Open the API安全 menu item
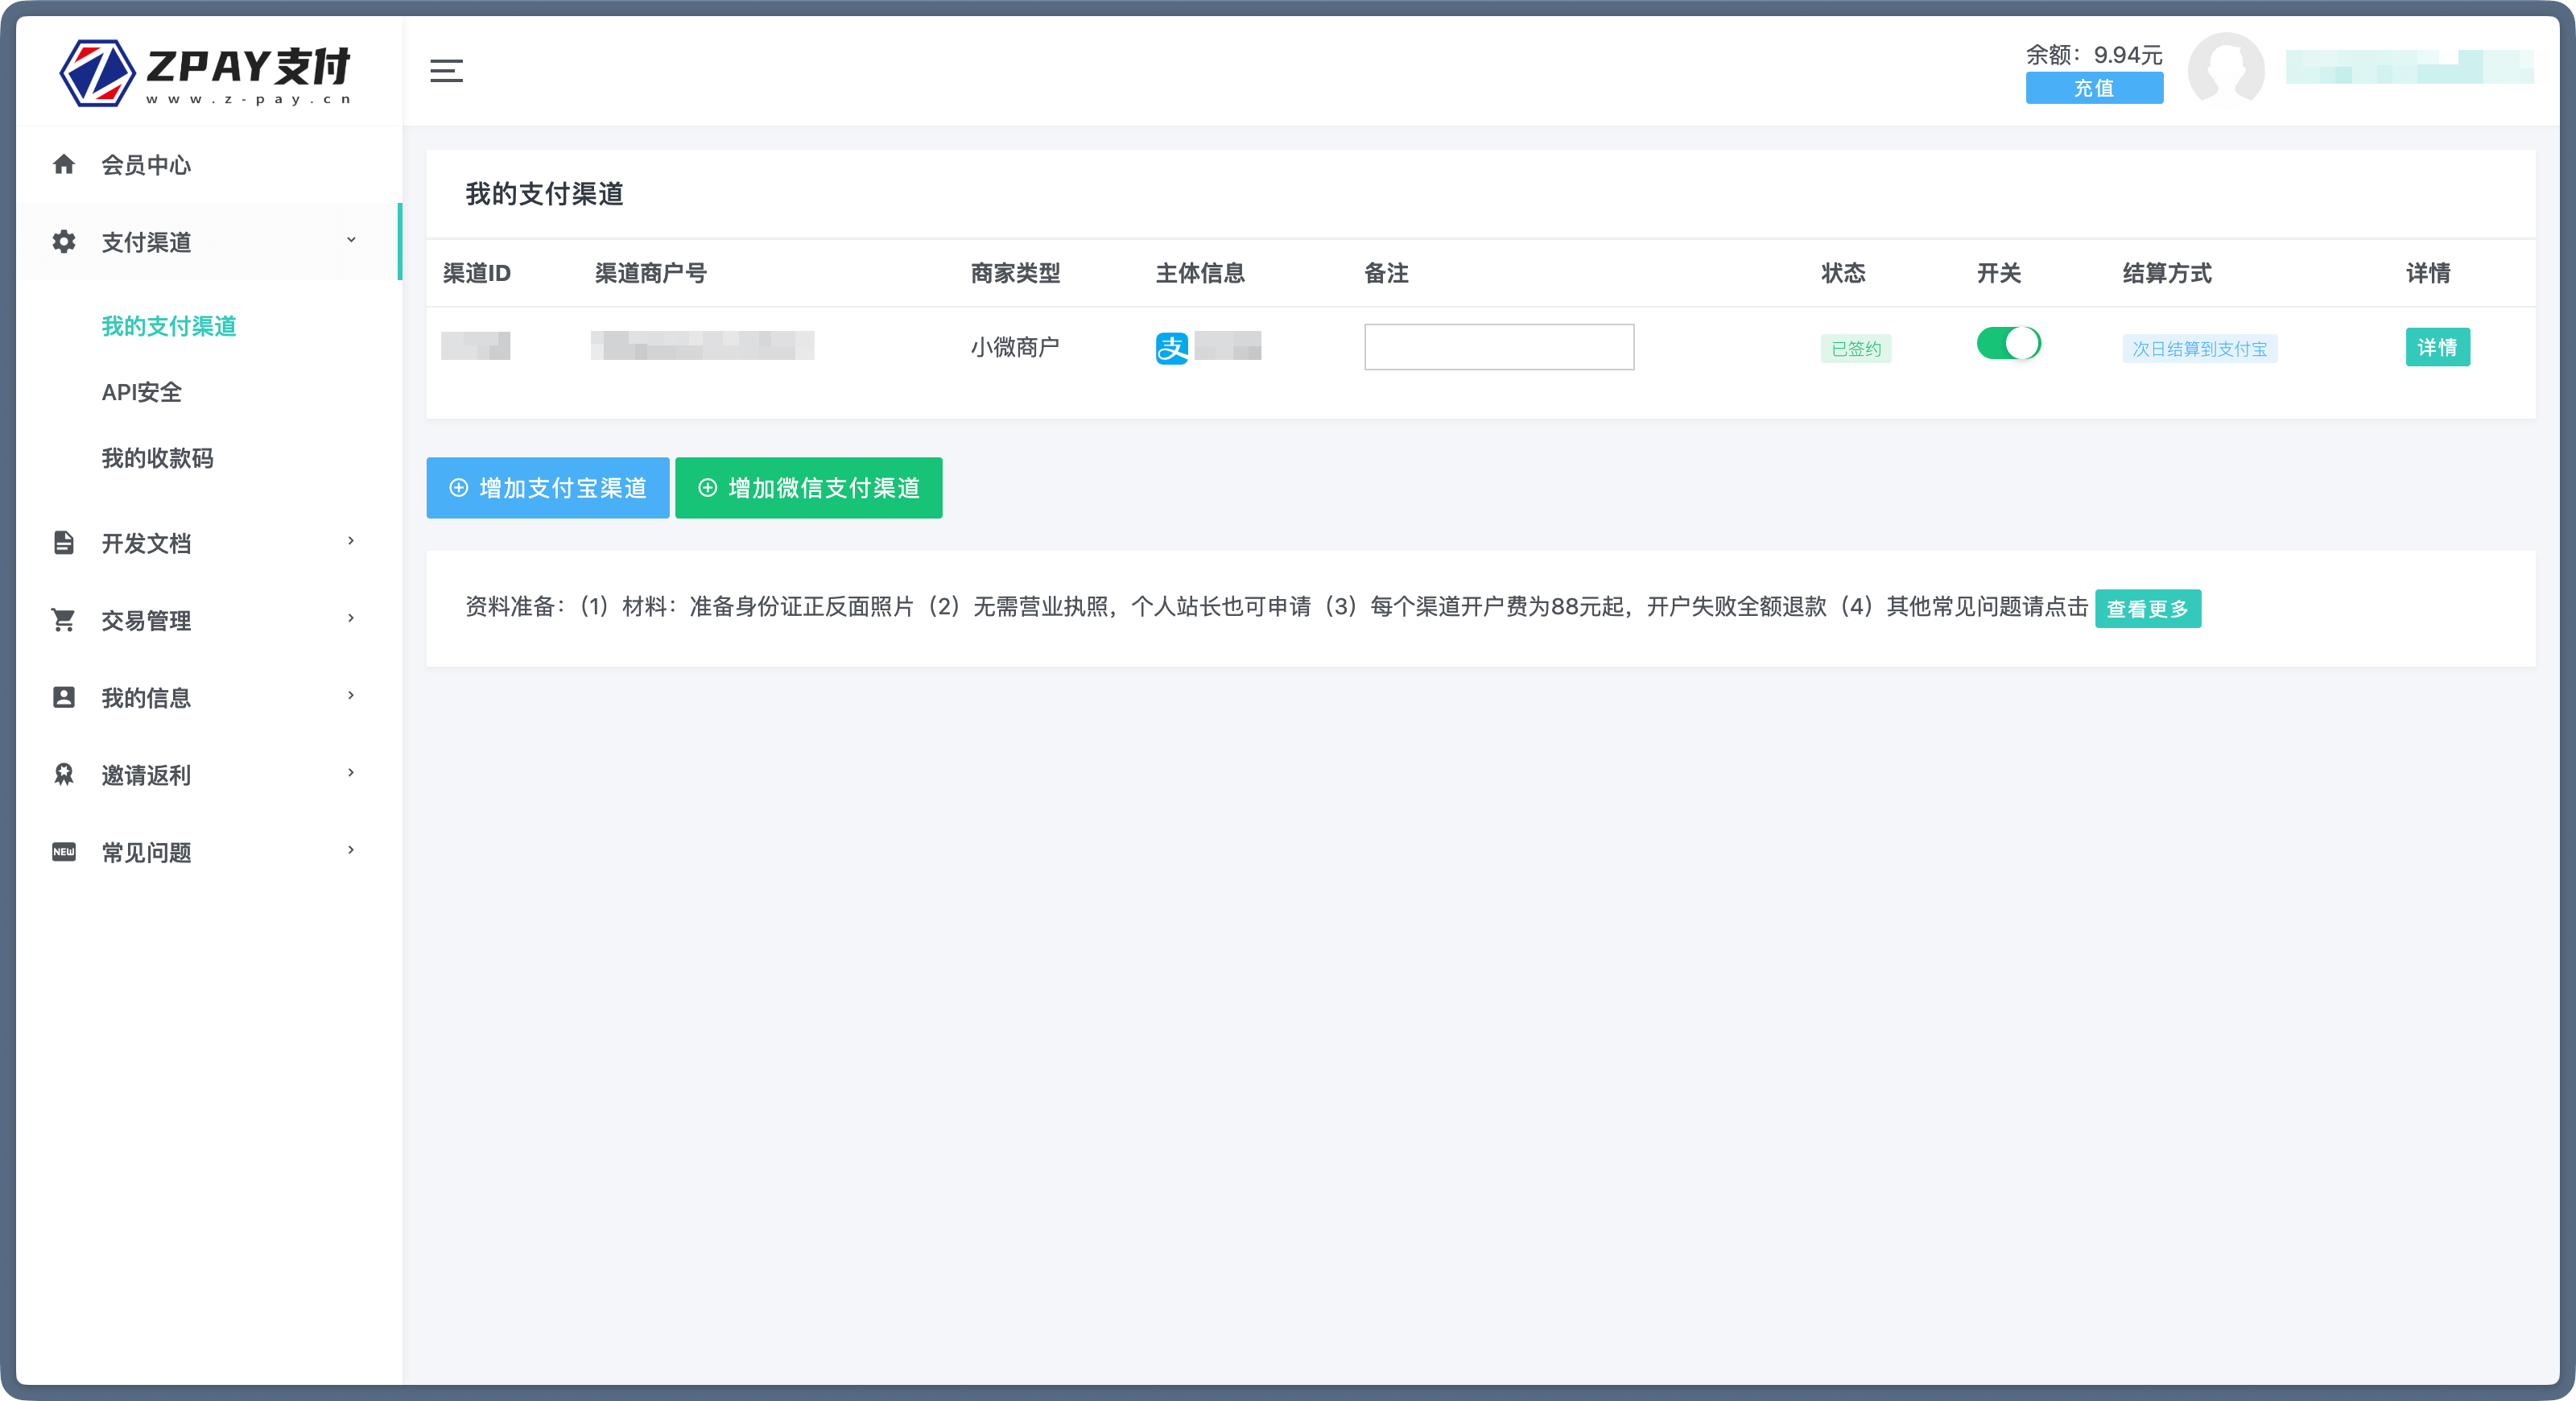The width and height of the screenshot is (2576, 1401). [x=142, y=392]
